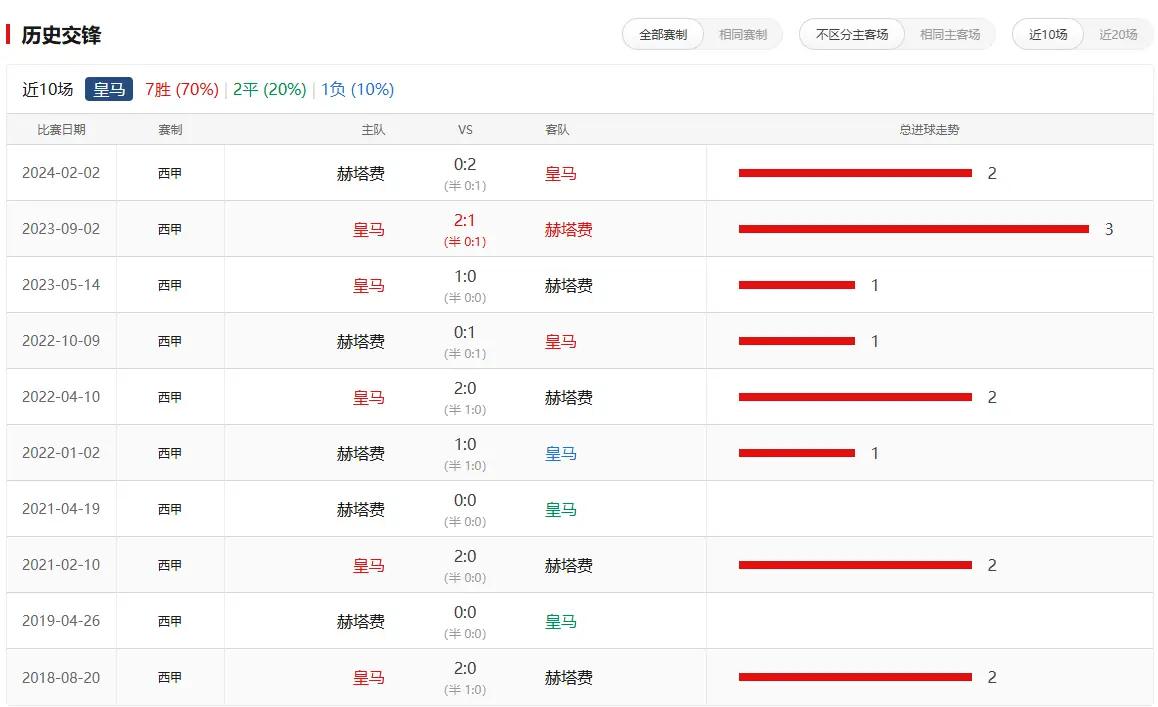Click the goal bar for 2022-10-09 match

click(797, 341)
